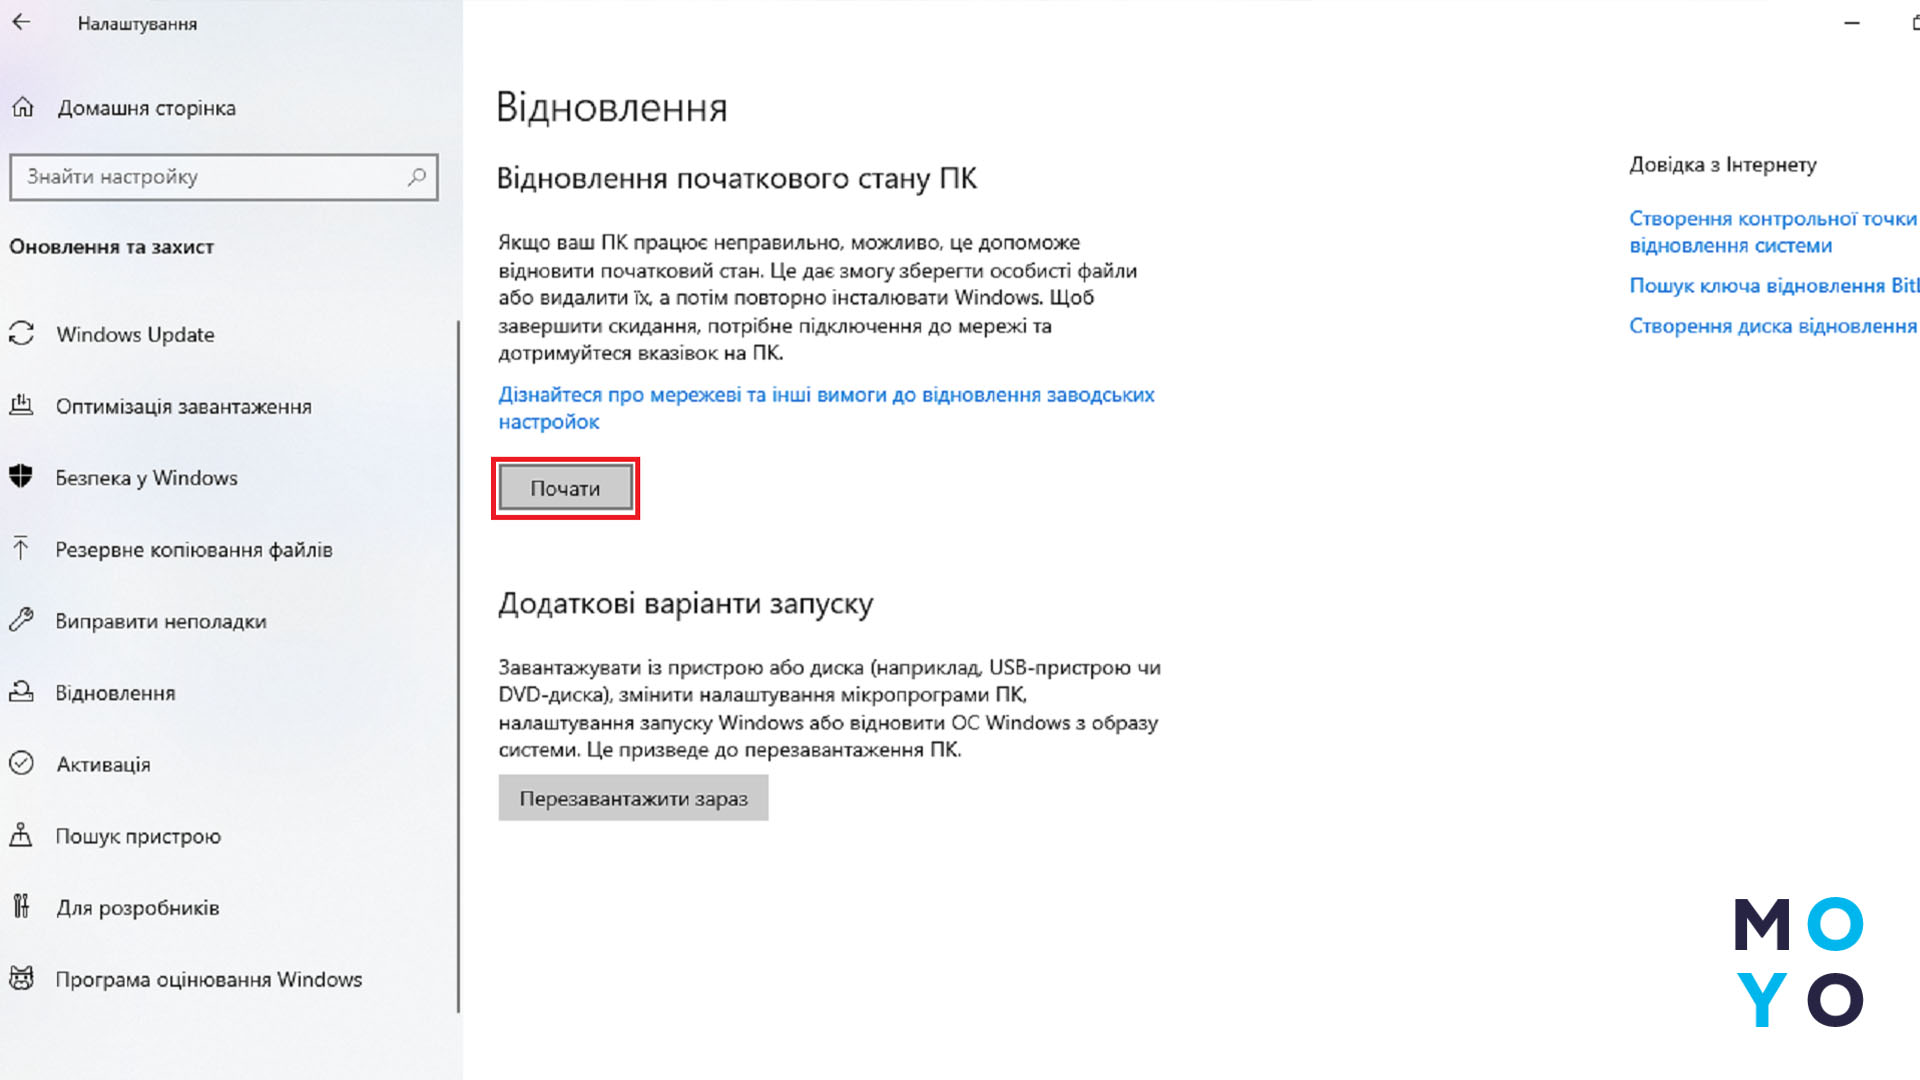The width and height of the screenshot is (1920, 1080).
Task: Open Домашня сторінка settings
Action: point(145,108)
